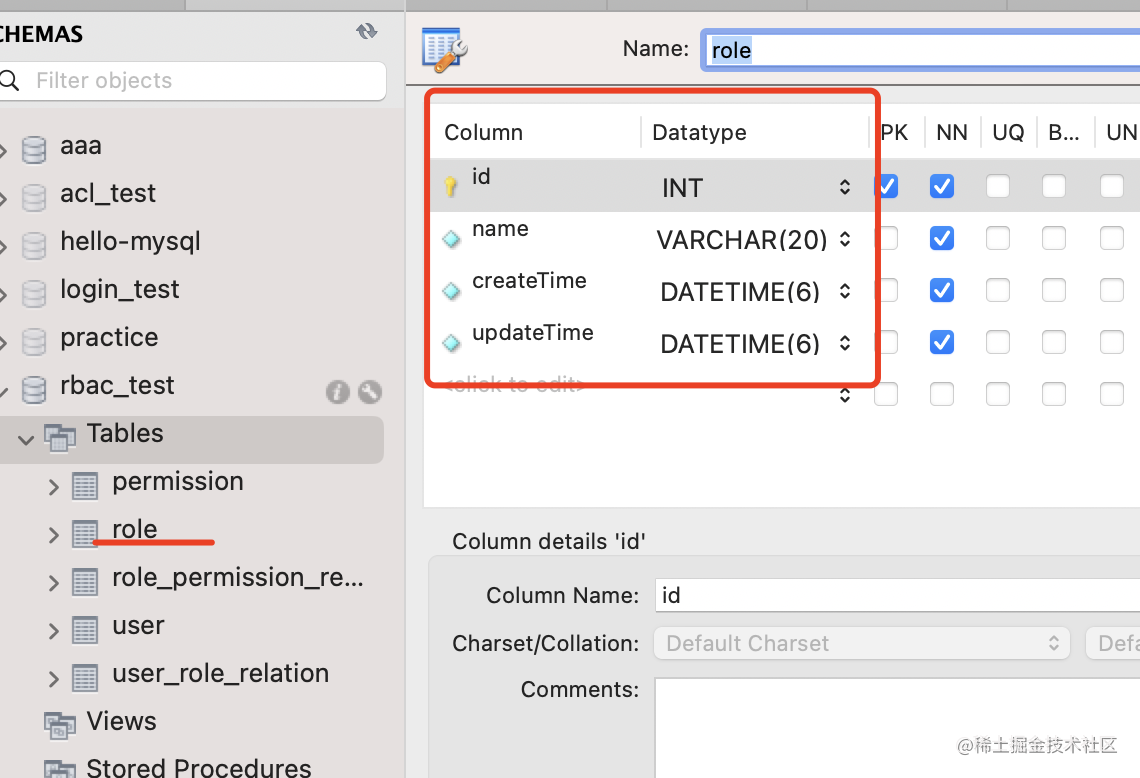Uncheck the NN checkbox for id
1140x778 pixels.
(x=942, y=186)
